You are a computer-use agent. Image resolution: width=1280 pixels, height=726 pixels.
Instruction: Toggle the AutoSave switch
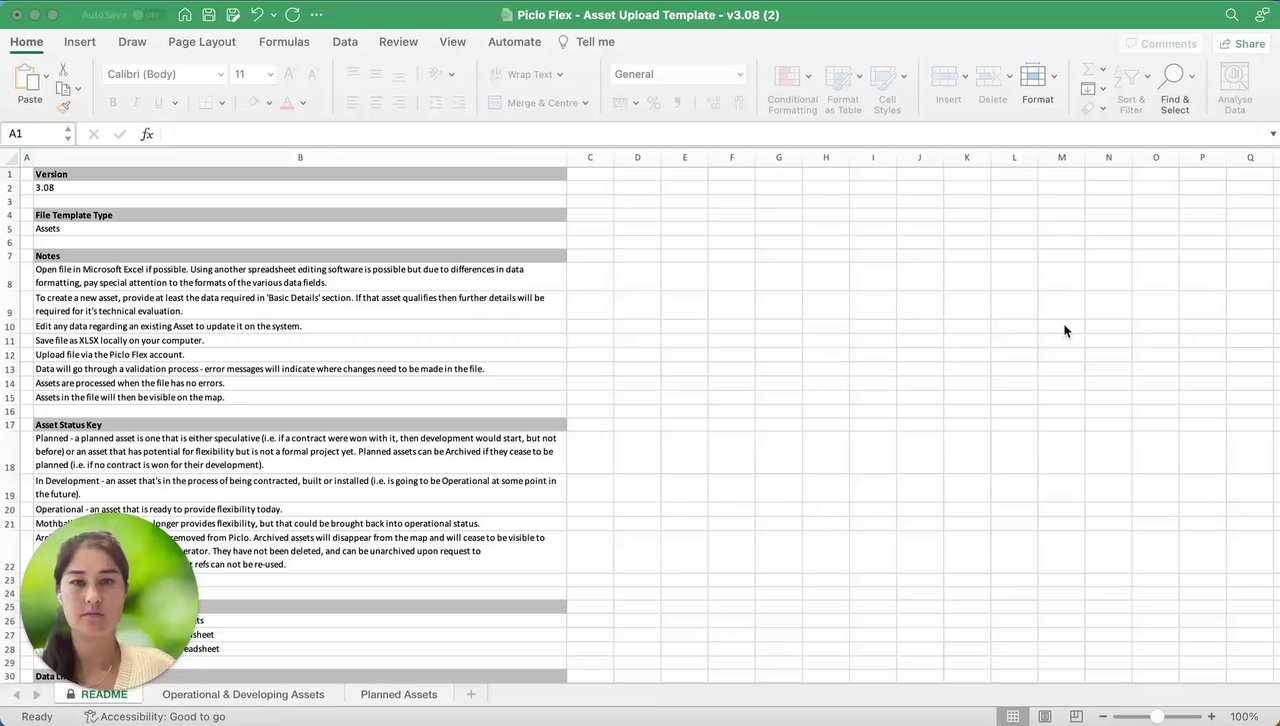(x=147, y=15)
